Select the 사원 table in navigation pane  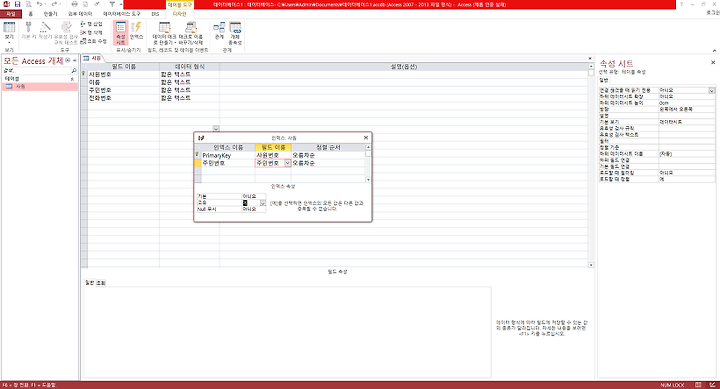(x=40, y=86)
